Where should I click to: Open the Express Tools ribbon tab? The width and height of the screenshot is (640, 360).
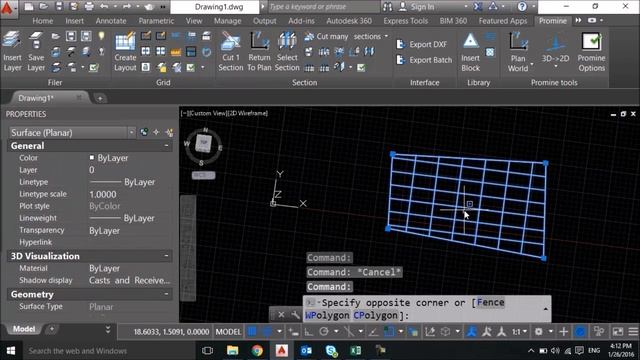click(405, 21)
